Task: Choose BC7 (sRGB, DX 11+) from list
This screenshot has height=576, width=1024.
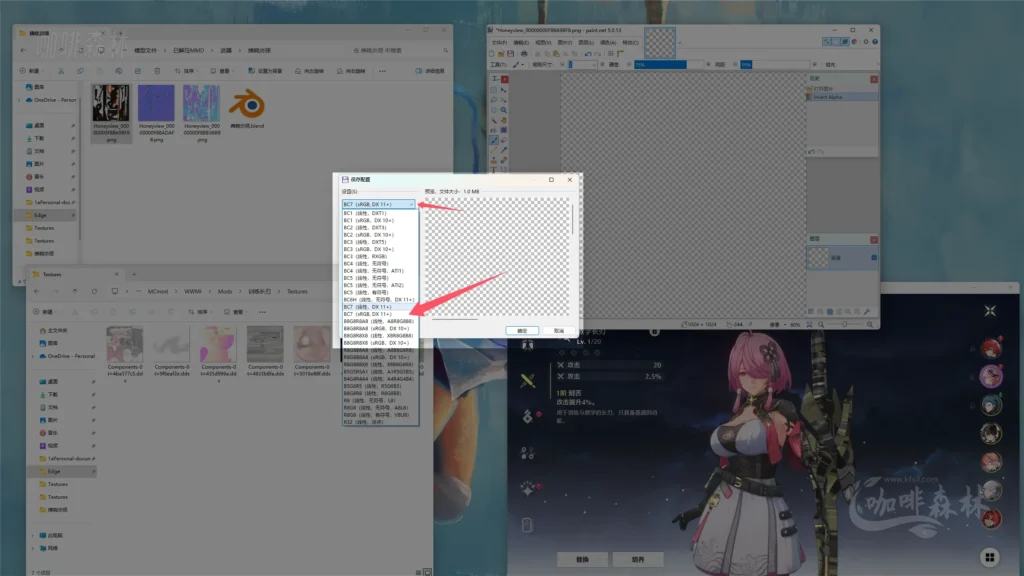Action: tap(368, 314)
